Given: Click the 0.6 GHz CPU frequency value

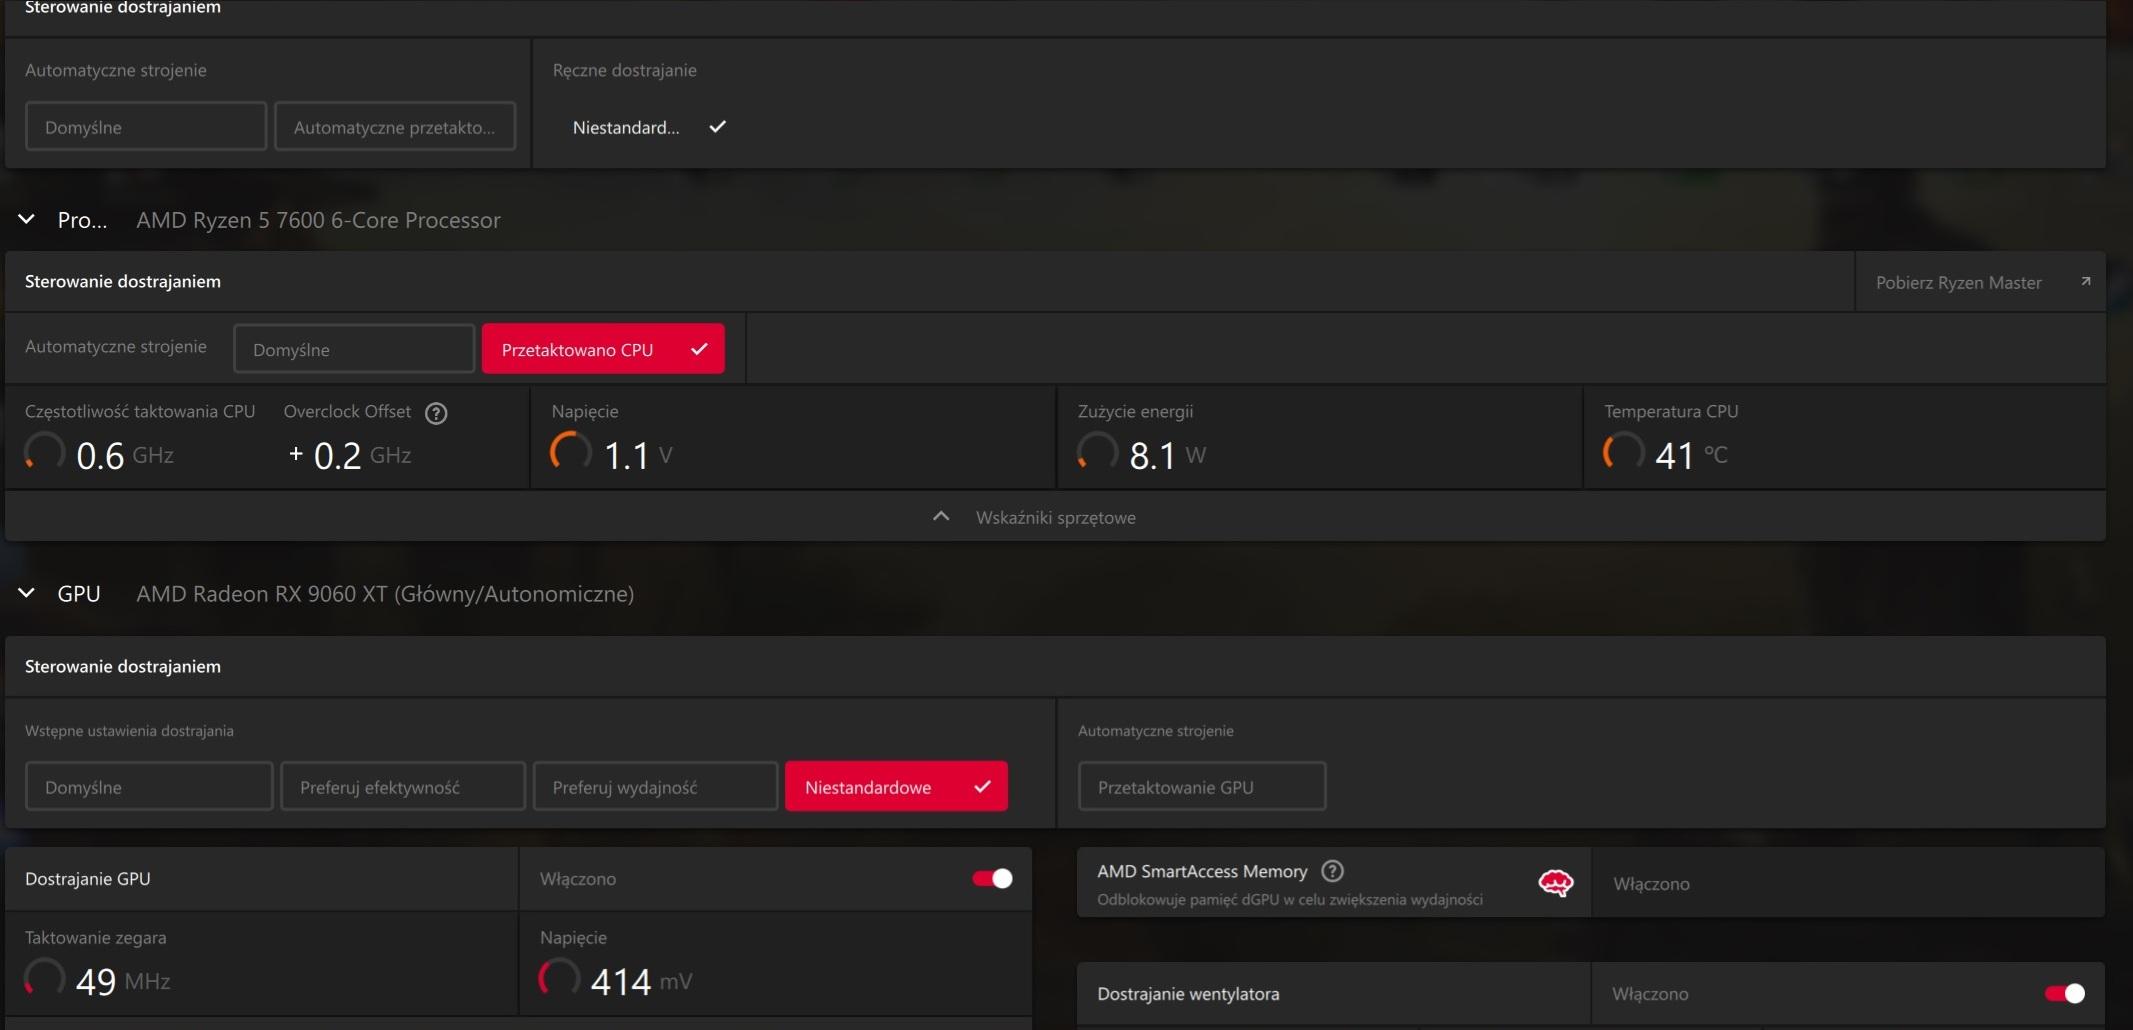Looking at the screenshot, I should (125, 455).
